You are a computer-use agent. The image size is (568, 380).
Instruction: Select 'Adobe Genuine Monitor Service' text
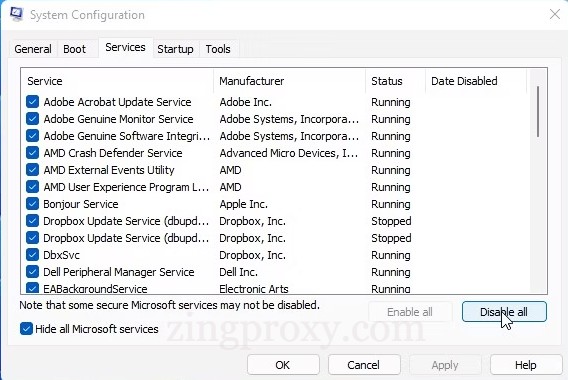coord(118,119)
